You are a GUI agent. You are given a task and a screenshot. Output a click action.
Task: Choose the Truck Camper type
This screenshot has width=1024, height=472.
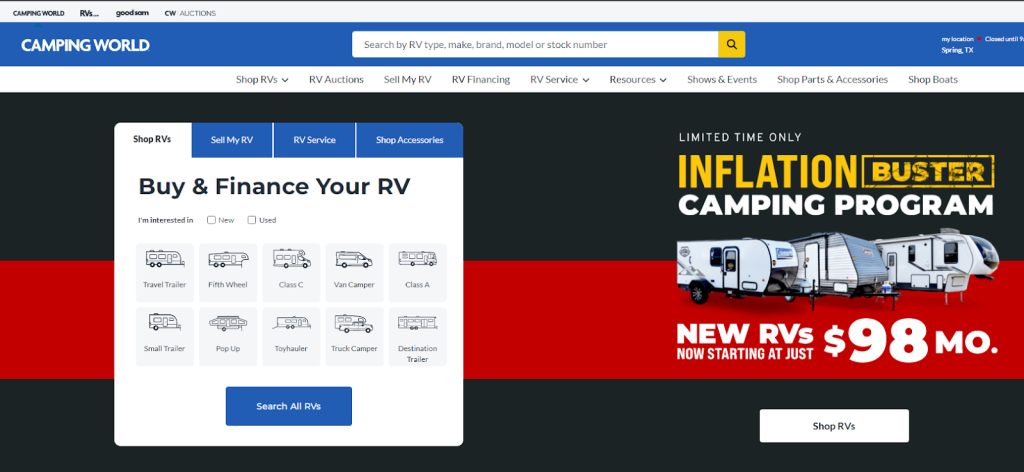[x=355, y=336]
